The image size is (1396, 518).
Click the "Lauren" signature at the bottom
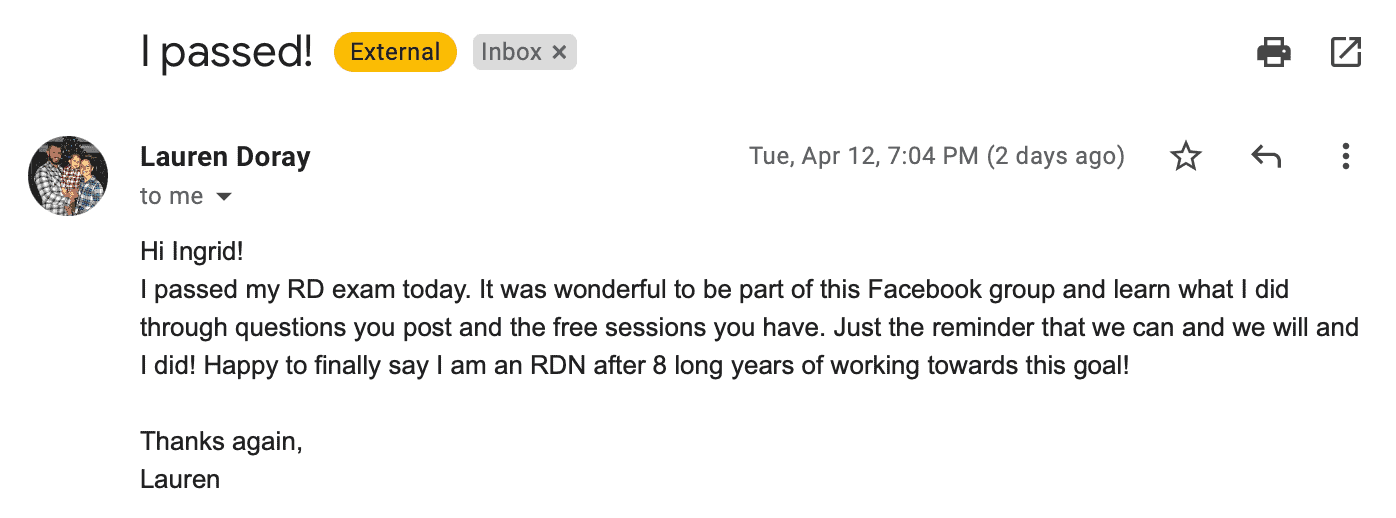pyautogui.click(x=180, y=479)
